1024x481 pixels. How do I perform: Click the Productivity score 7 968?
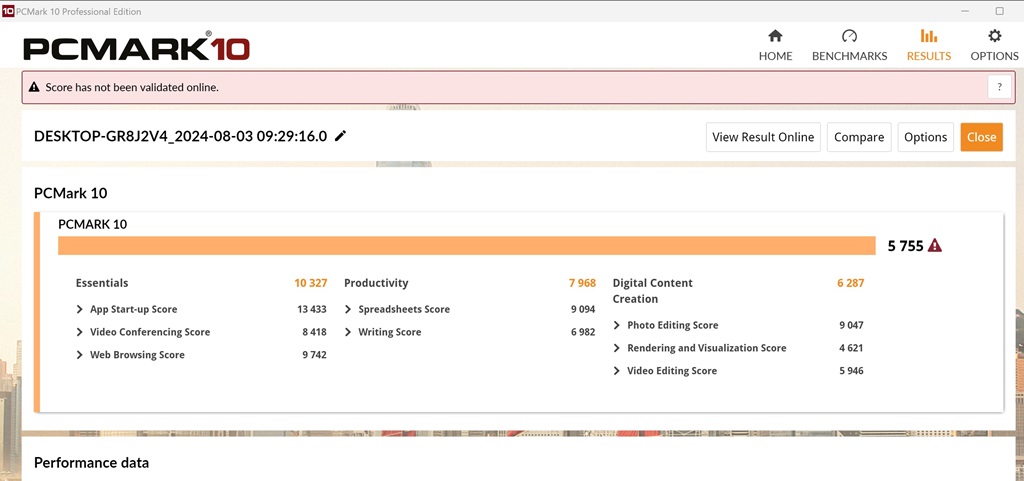coord(583,283)
